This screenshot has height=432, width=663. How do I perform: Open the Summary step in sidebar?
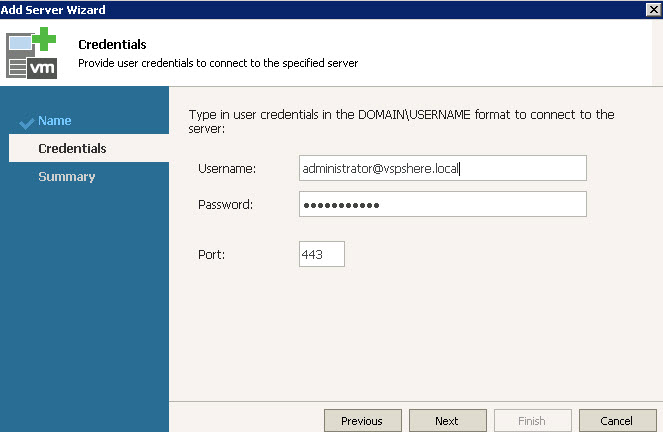pos(66,177)
